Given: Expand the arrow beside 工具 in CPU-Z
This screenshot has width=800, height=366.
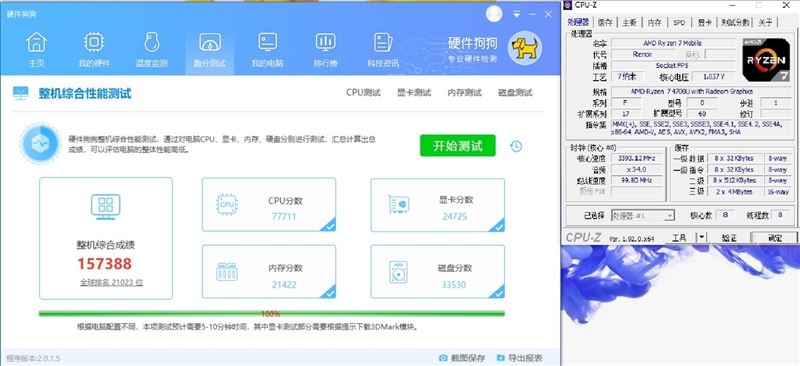Looking at the screenshot, I should pos(702,237).
